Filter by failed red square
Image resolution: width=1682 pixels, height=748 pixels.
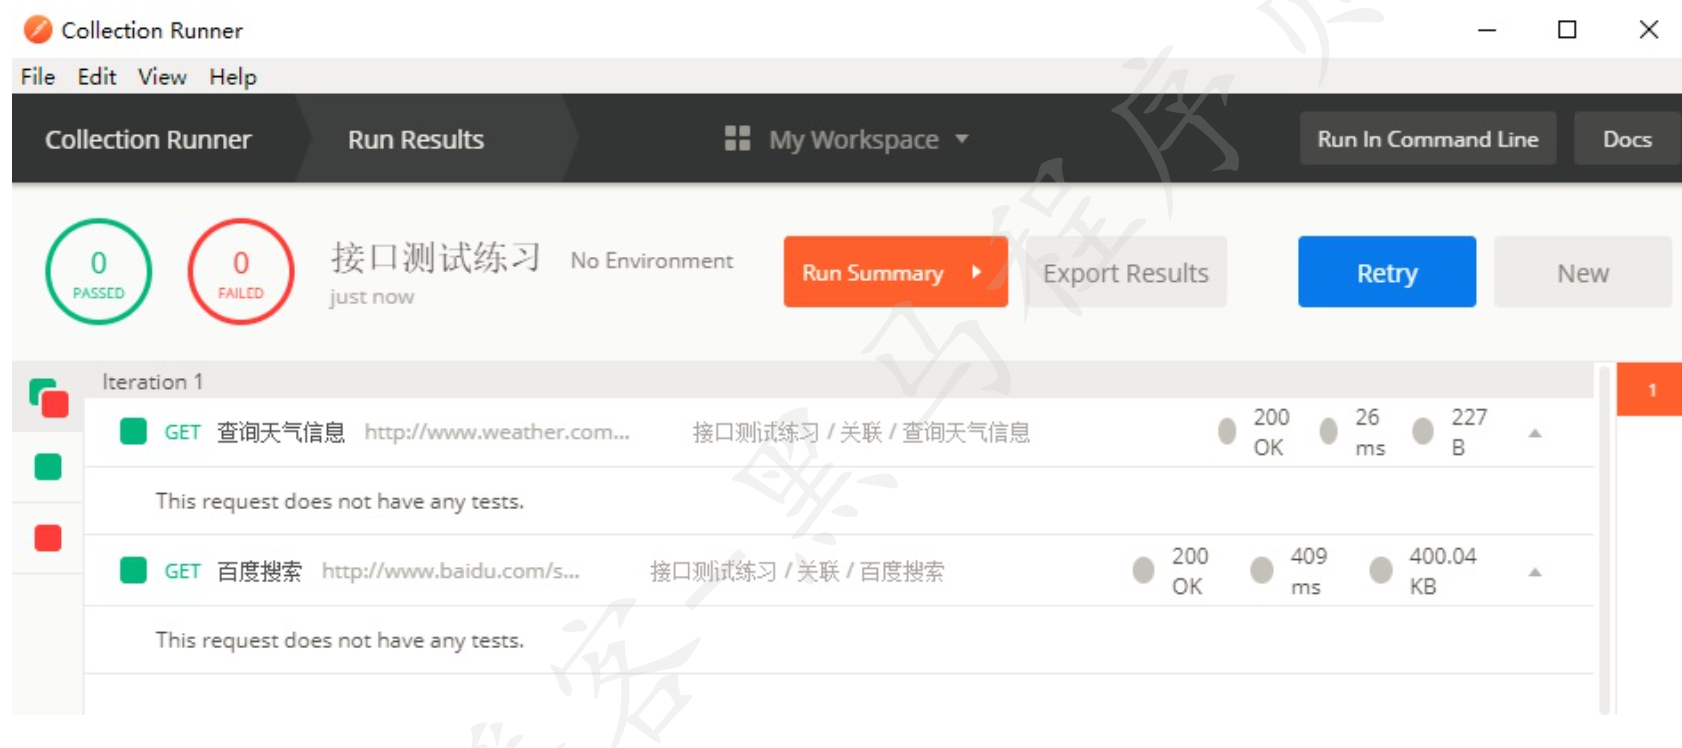48,538
